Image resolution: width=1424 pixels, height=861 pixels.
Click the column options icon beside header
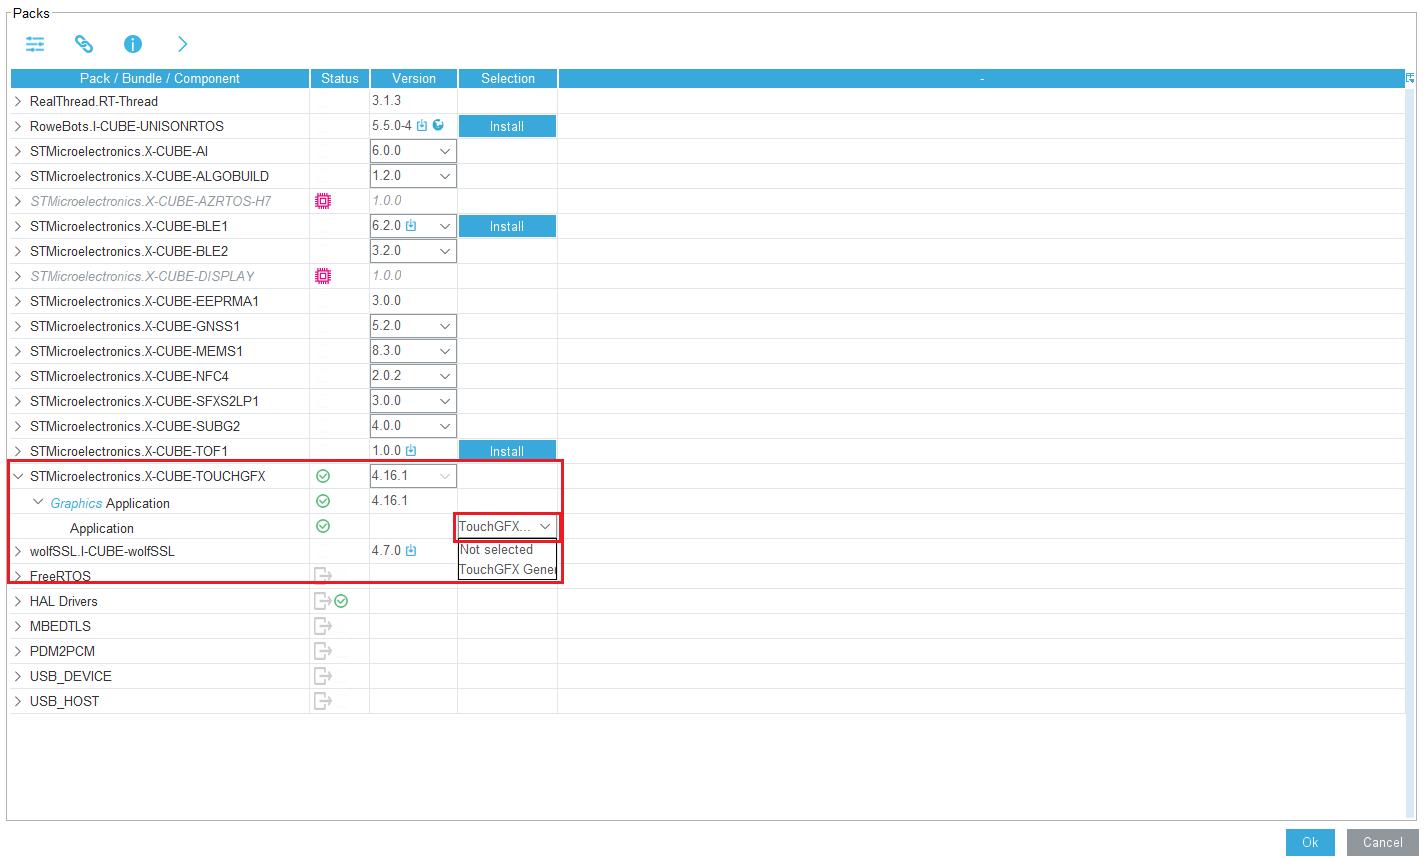(1410, 78)
